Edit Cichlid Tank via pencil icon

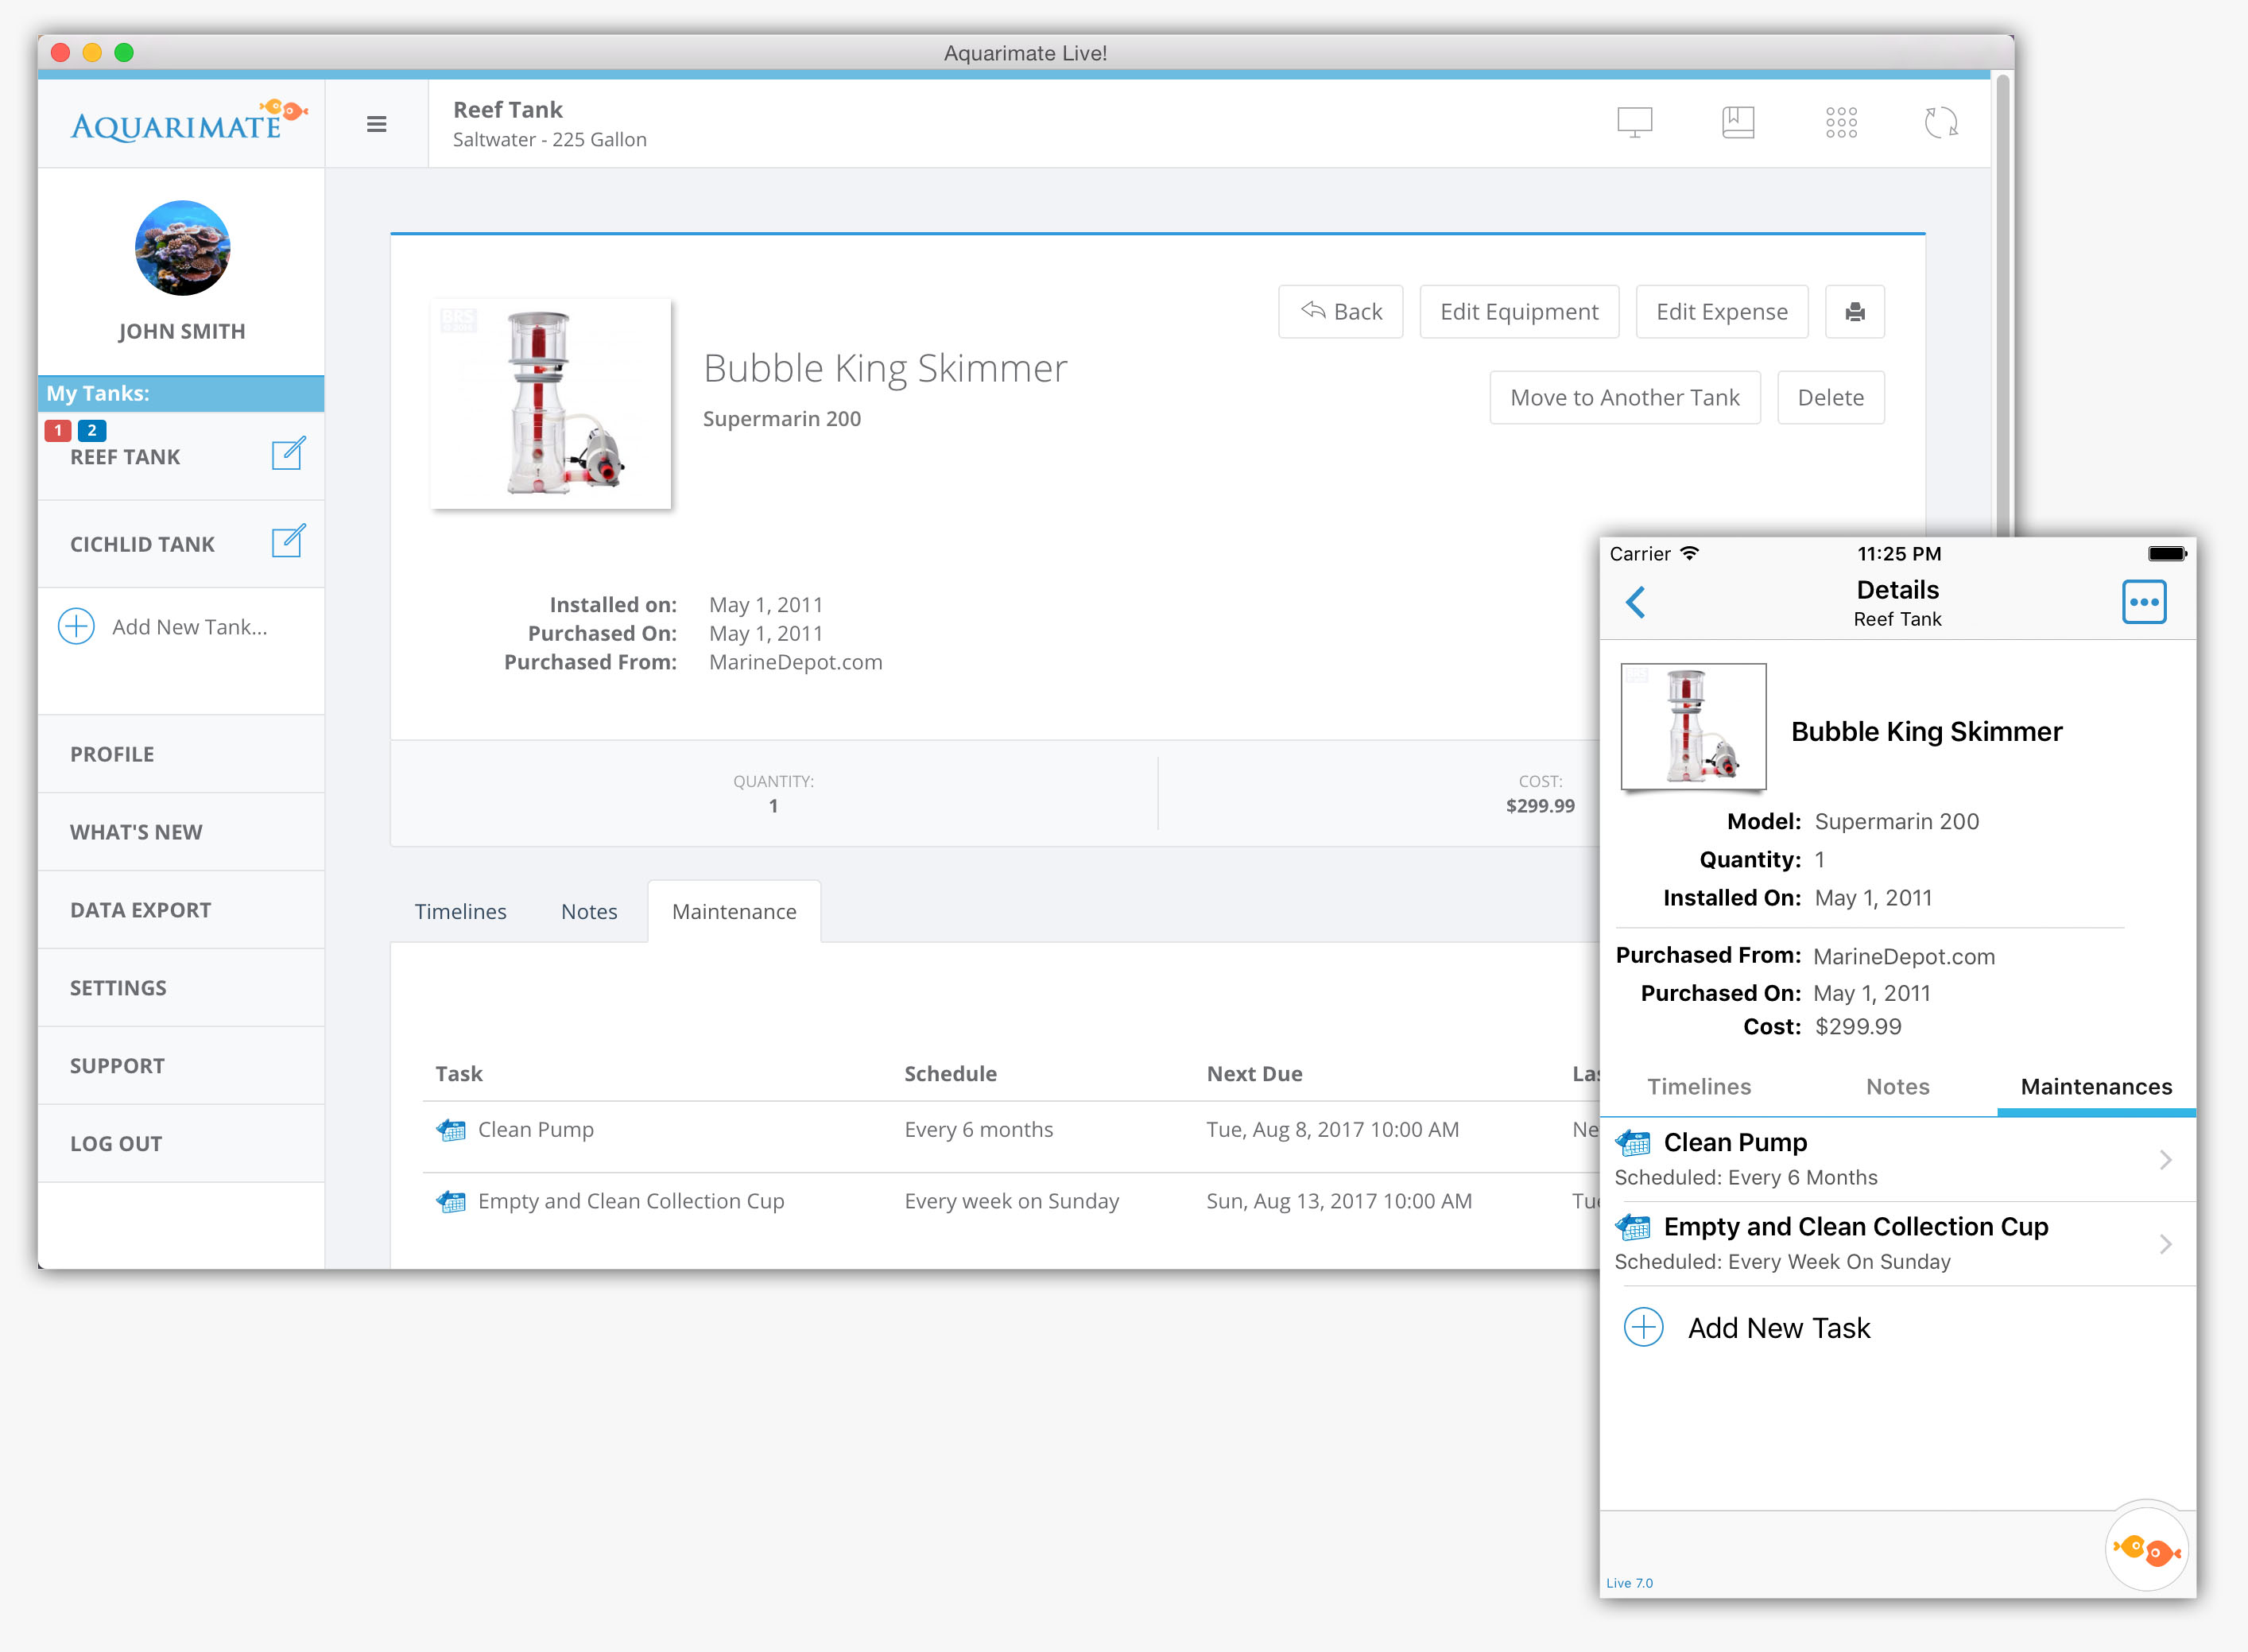pos(288,541)
